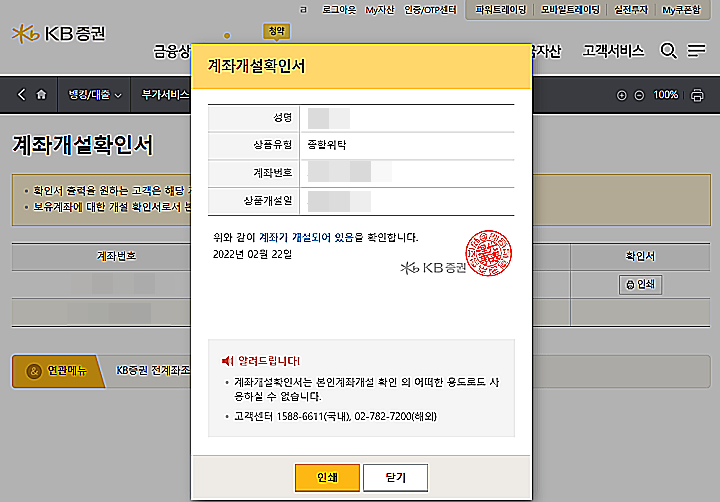Click the yellow 인쇄 button in dialog

pos(327,478)
